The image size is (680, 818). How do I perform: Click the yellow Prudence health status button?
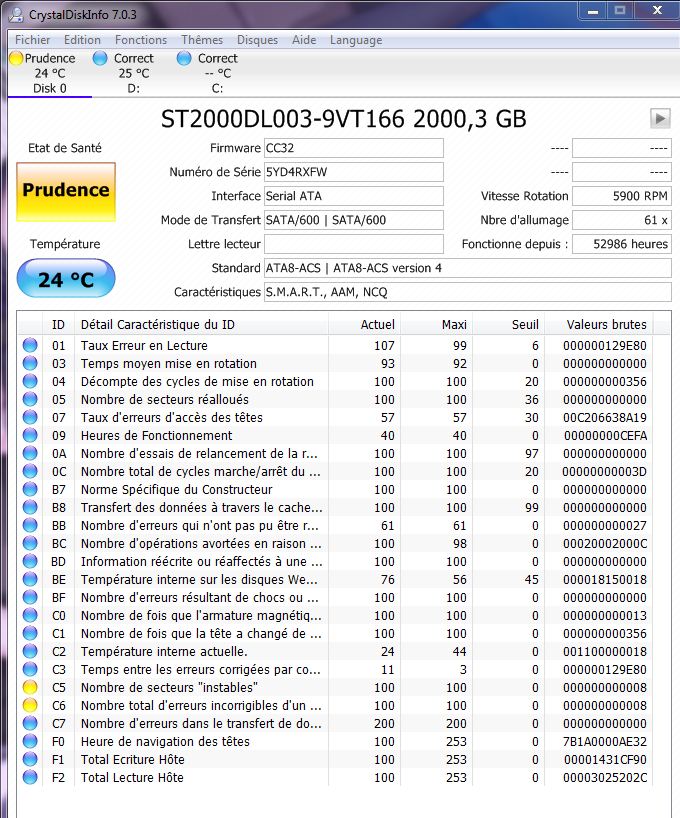coord(66,191)
